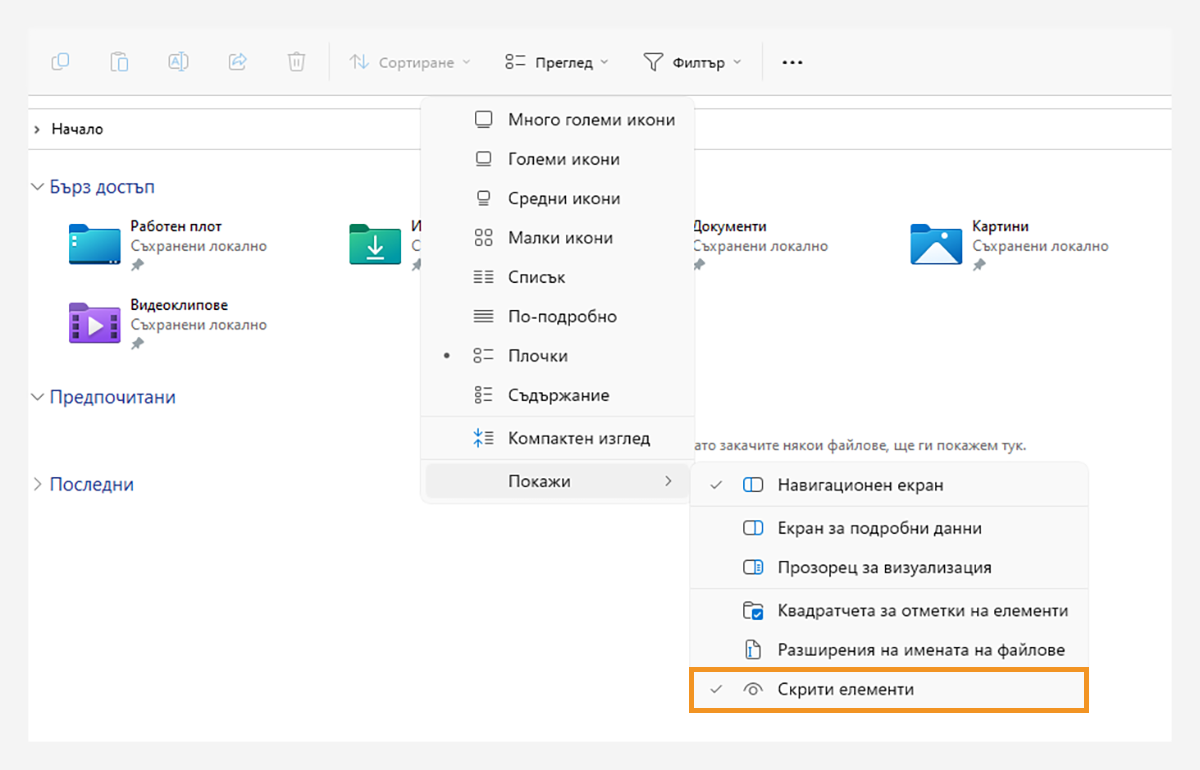The height and width of the screenshot is (770, 1200).
Task: Click the Paste clipboard icon
Action: [119, 62]
